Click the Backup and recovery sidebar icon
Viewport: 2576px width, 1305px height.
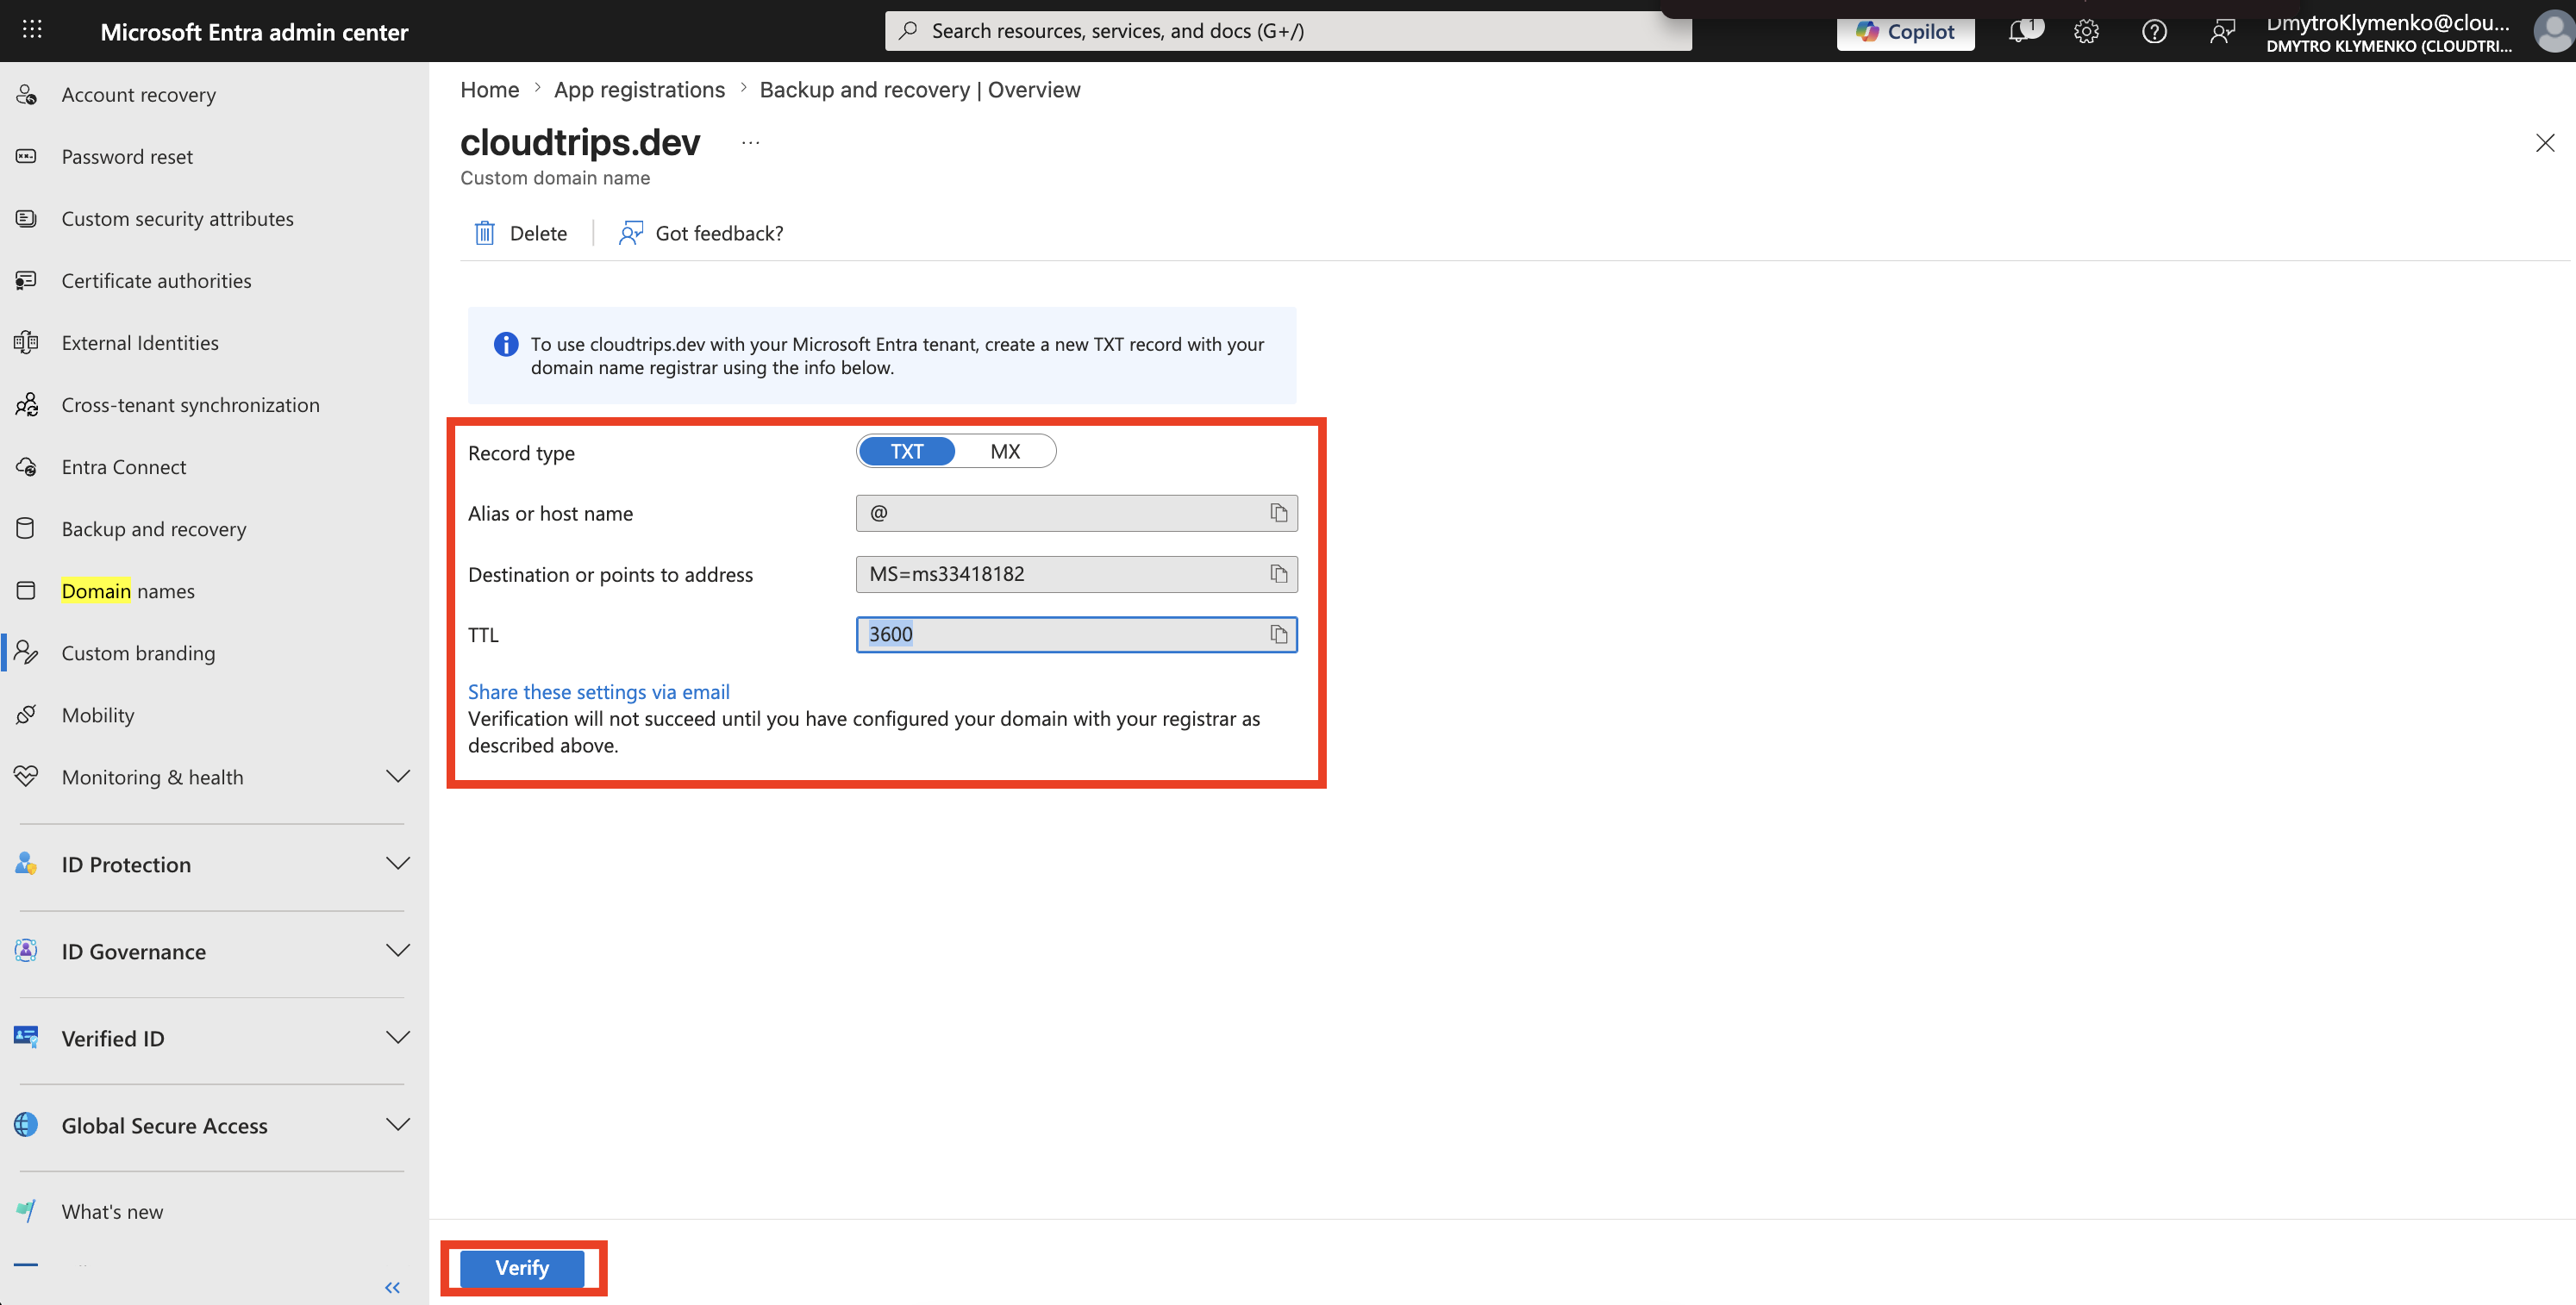coord(27,528)
